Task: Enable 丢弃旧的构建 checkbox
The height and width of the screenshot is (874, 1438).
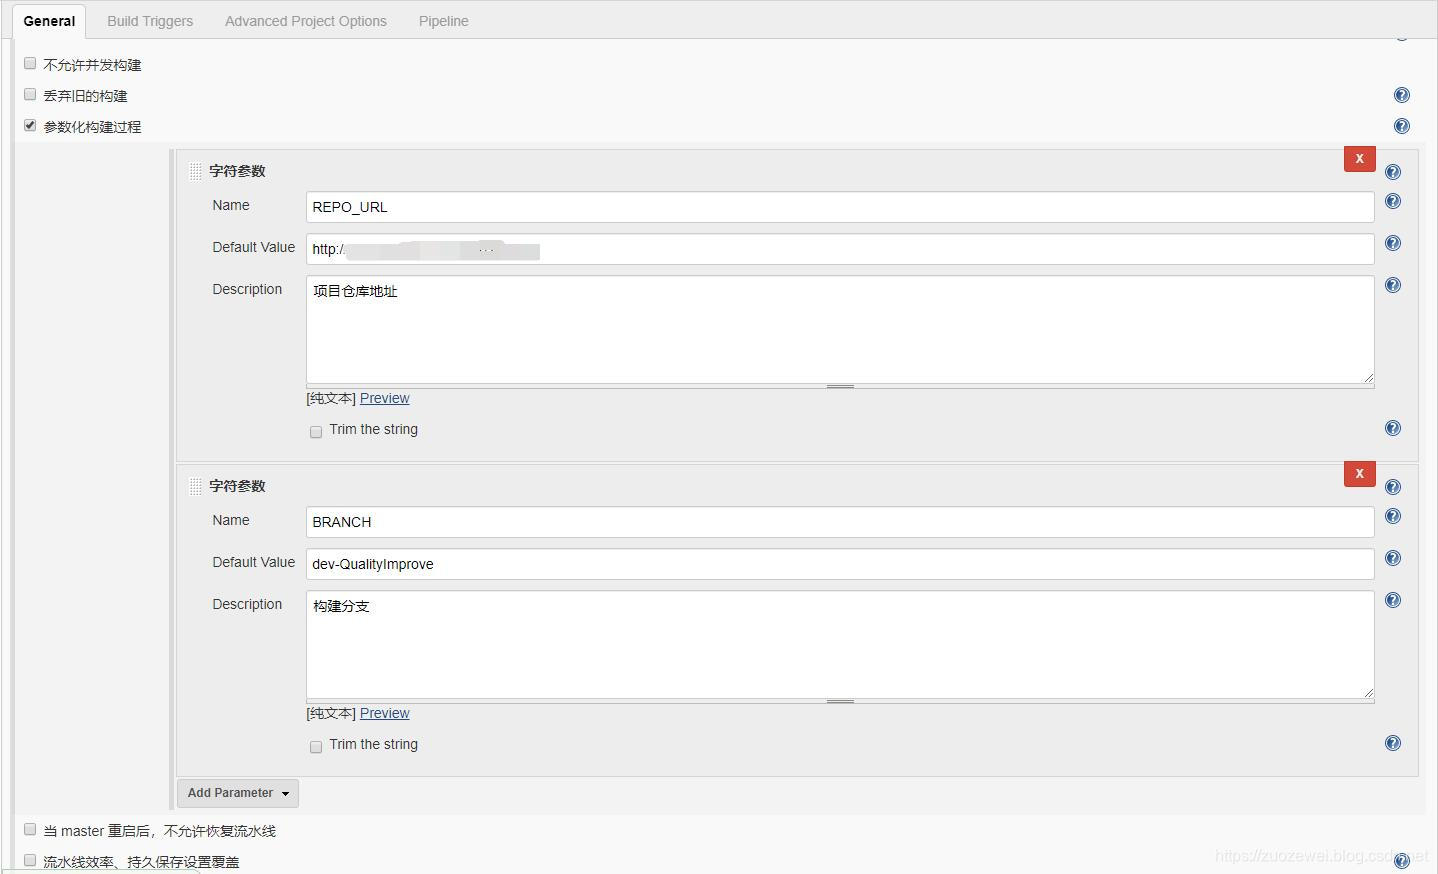Action: 30,94
